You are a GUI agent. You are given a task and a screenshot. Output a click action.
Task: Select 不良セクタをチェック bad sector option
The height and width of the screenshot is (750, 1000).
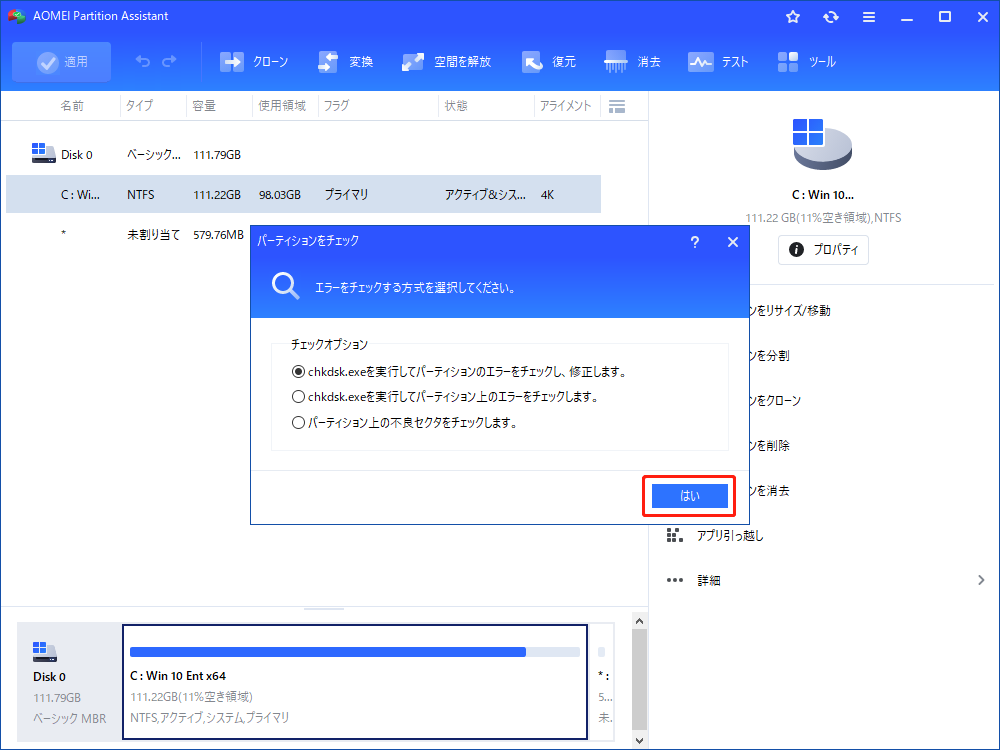point(404,422)
